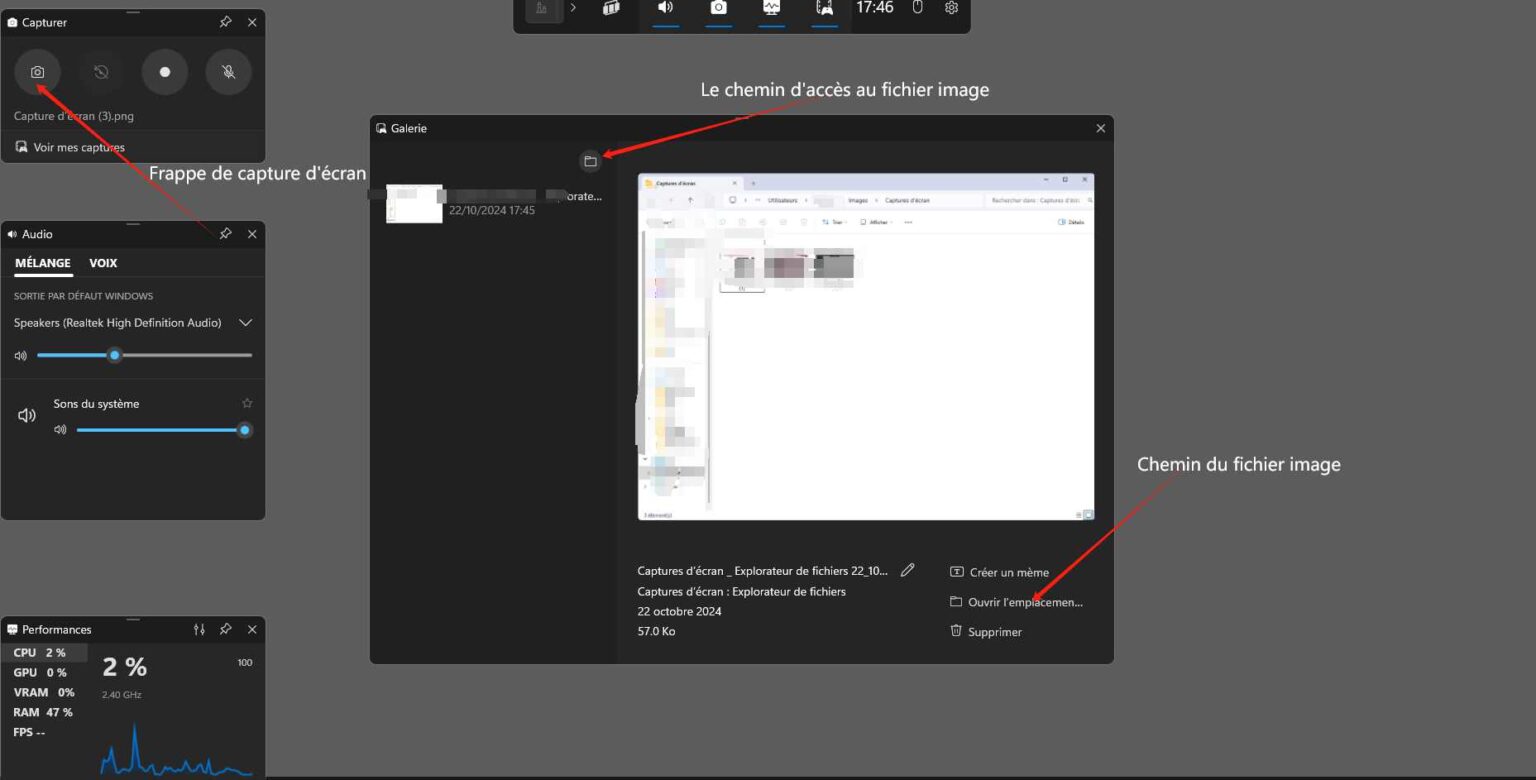Open Performance widget options sliders icon
Screen dimensions: 1536x780
click(199, 629)
